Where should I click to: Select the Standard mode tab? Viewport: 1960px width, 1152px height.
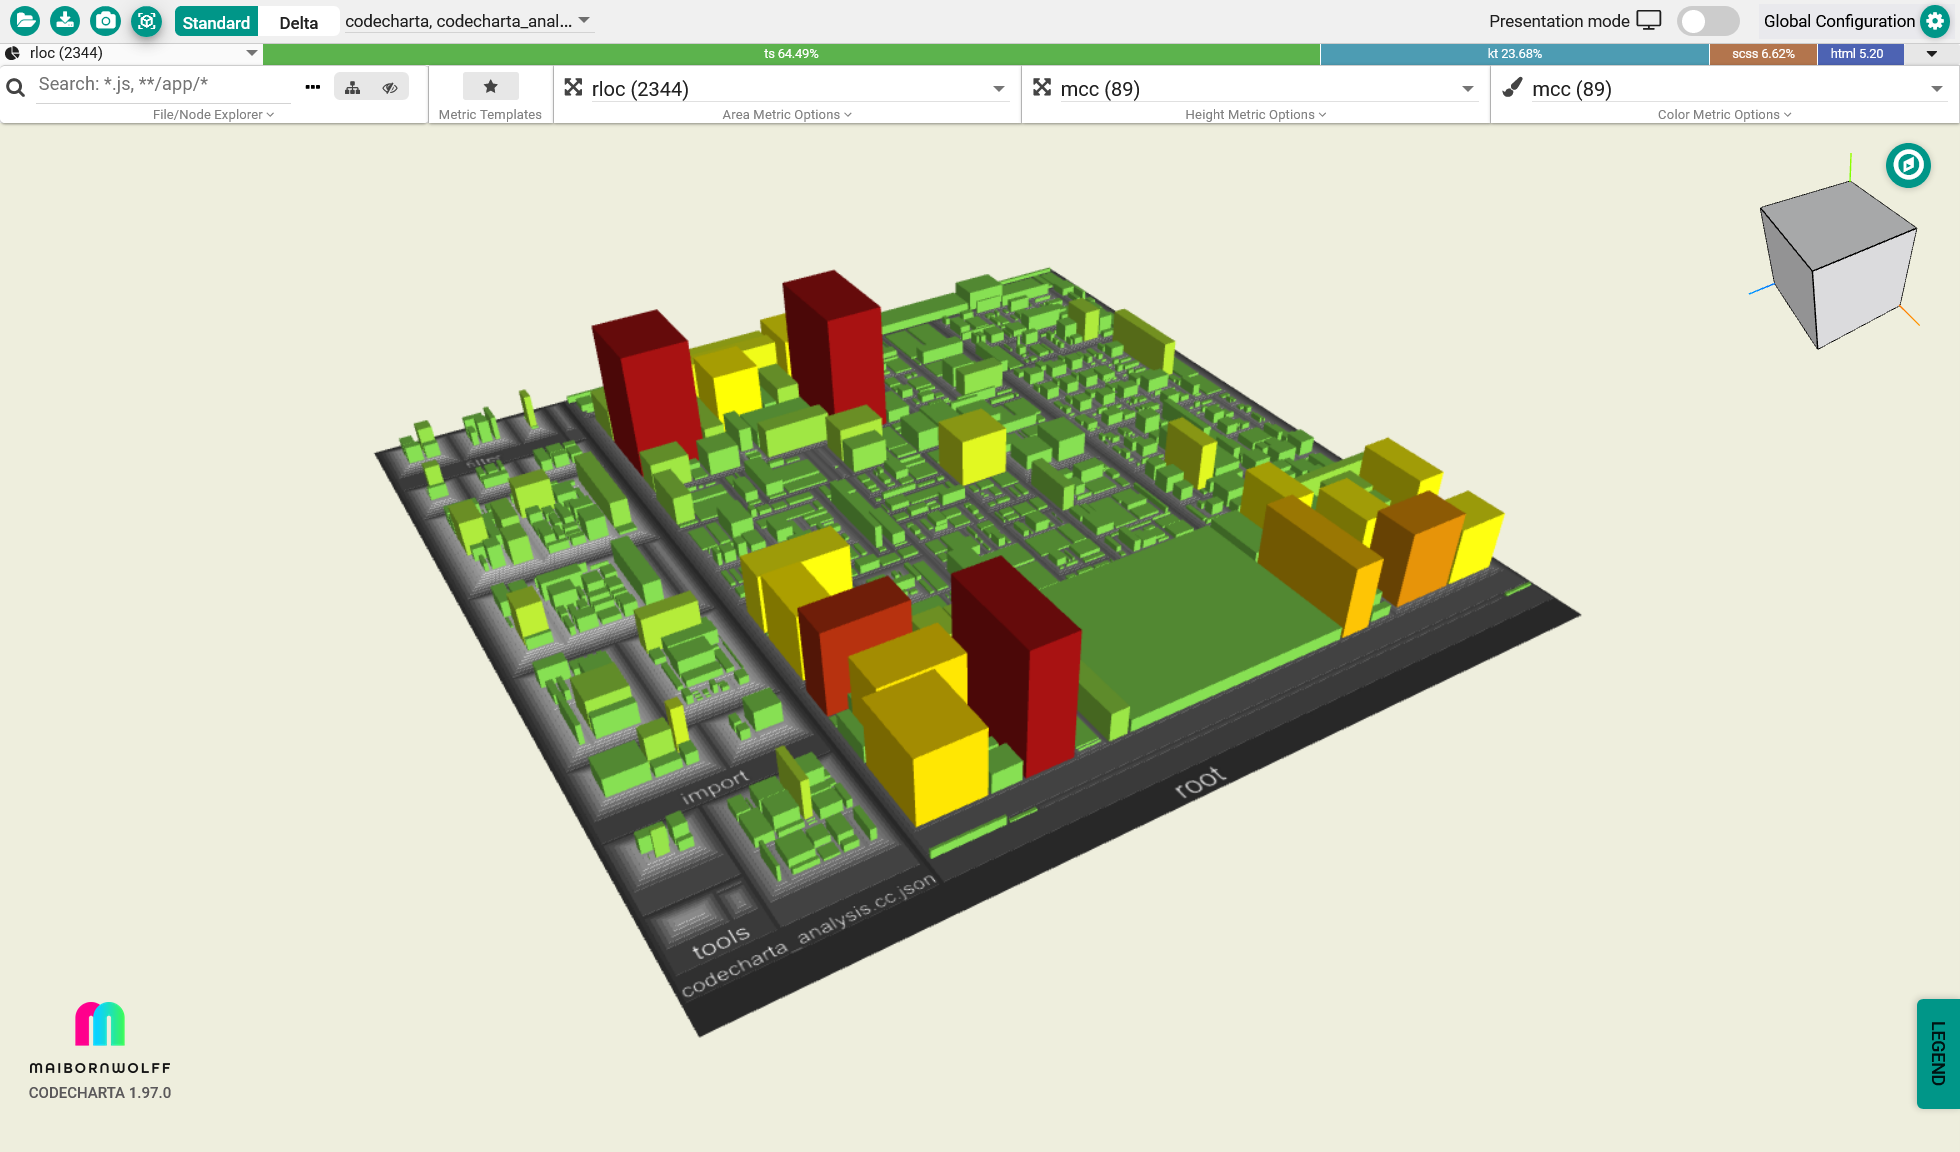pos(216,22)
